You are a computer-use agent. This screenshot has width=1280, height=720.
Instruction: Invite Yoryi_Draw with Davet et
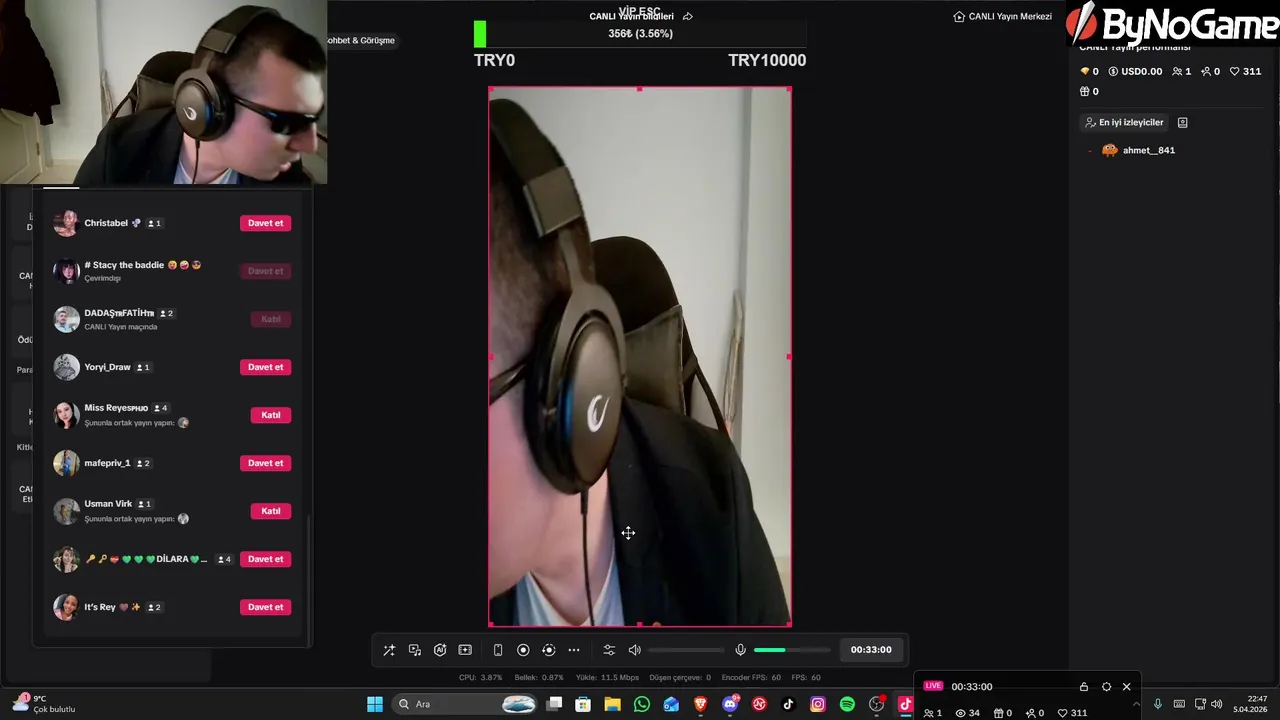point(265,367)
